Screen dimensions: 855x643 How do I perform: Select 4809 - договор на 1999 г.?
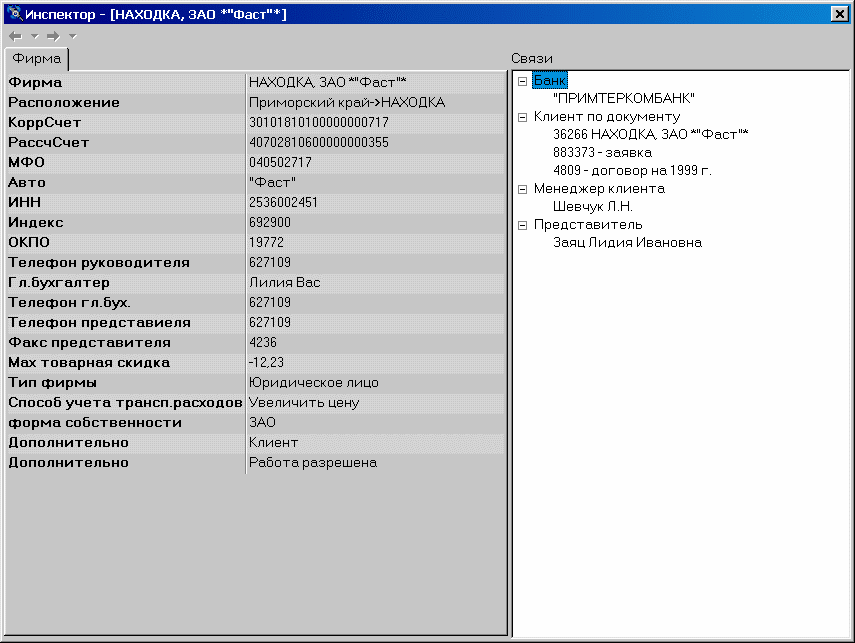pos(632,170)
